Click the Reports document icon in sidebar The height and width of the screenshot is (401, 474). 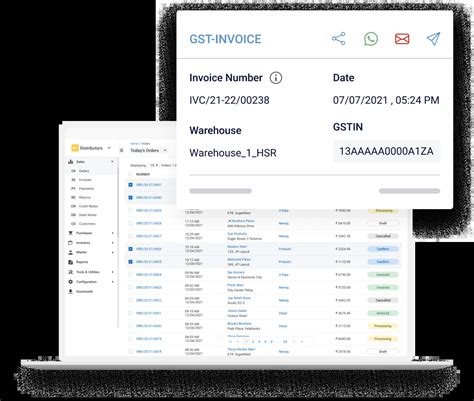(71, 262)
